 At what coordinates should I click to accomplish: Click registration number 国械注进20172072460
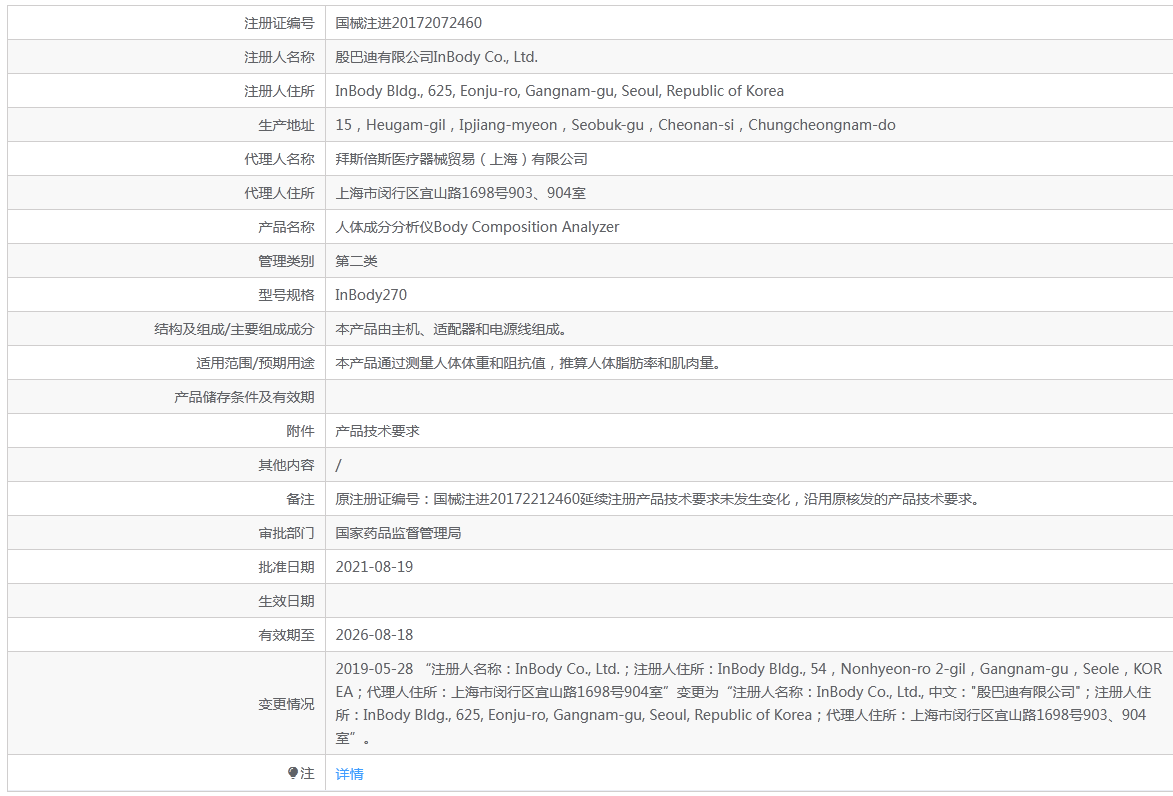(x=409, y=23)
